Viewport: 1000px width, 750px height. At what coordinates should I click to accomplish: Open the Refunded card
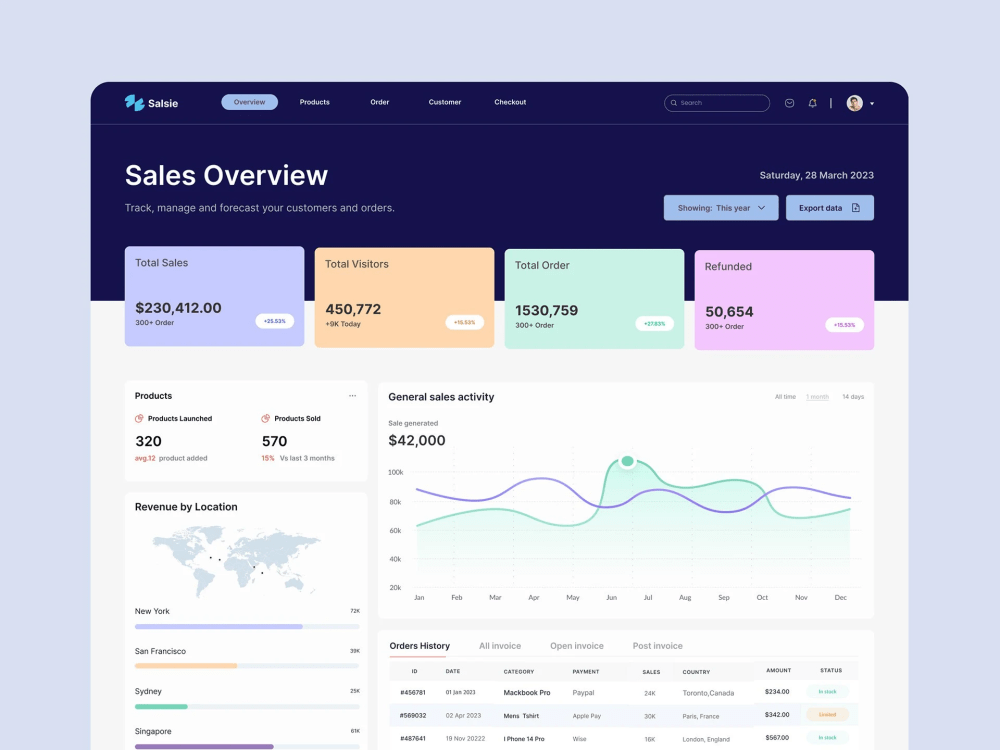click(784, 300)
